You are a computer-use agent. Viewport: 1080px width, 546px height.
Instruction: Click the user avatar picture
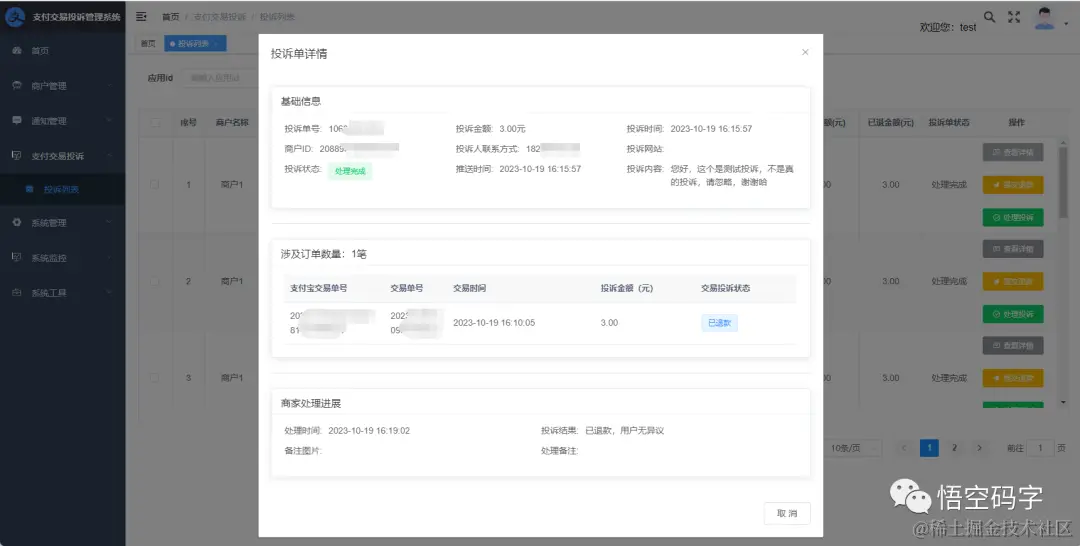[1045, 18]
